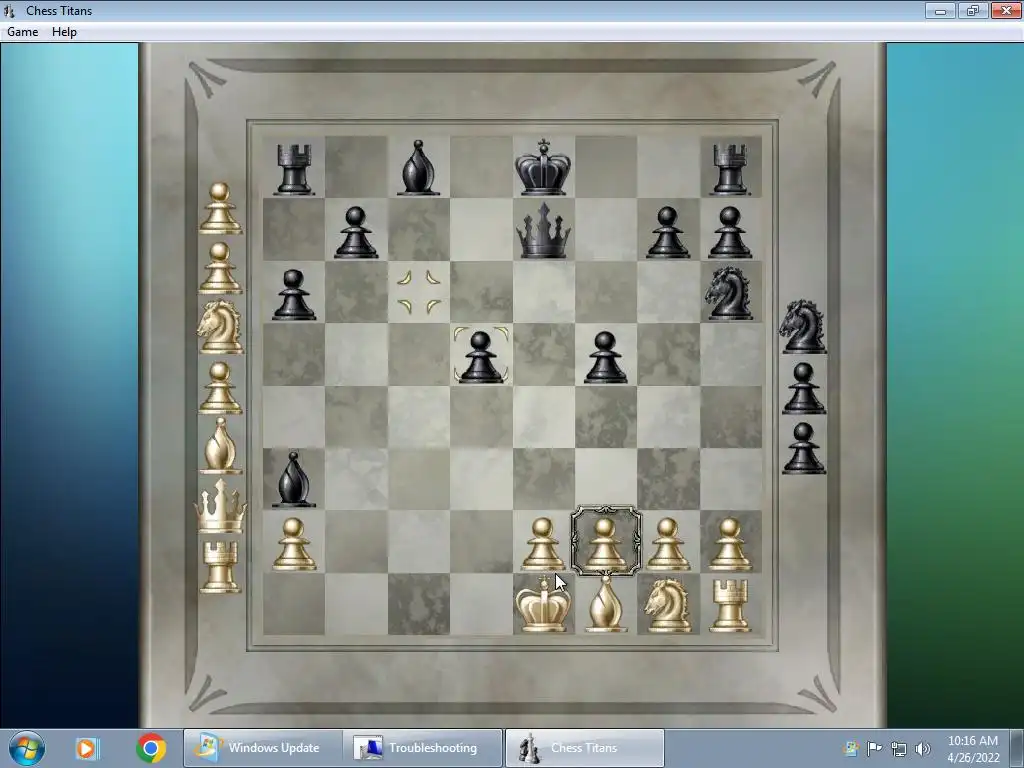Minimize the Chess Titans window
Screen dimensions: 1024x768
coord(940,10)
